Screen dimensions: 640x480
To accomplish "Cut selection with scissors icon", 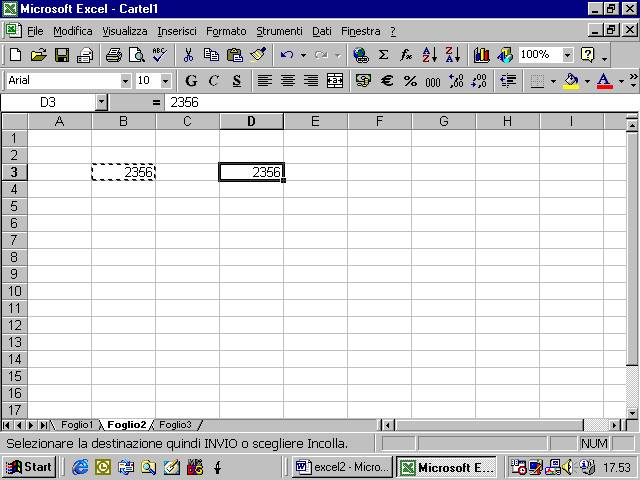I will pos(188,55).
